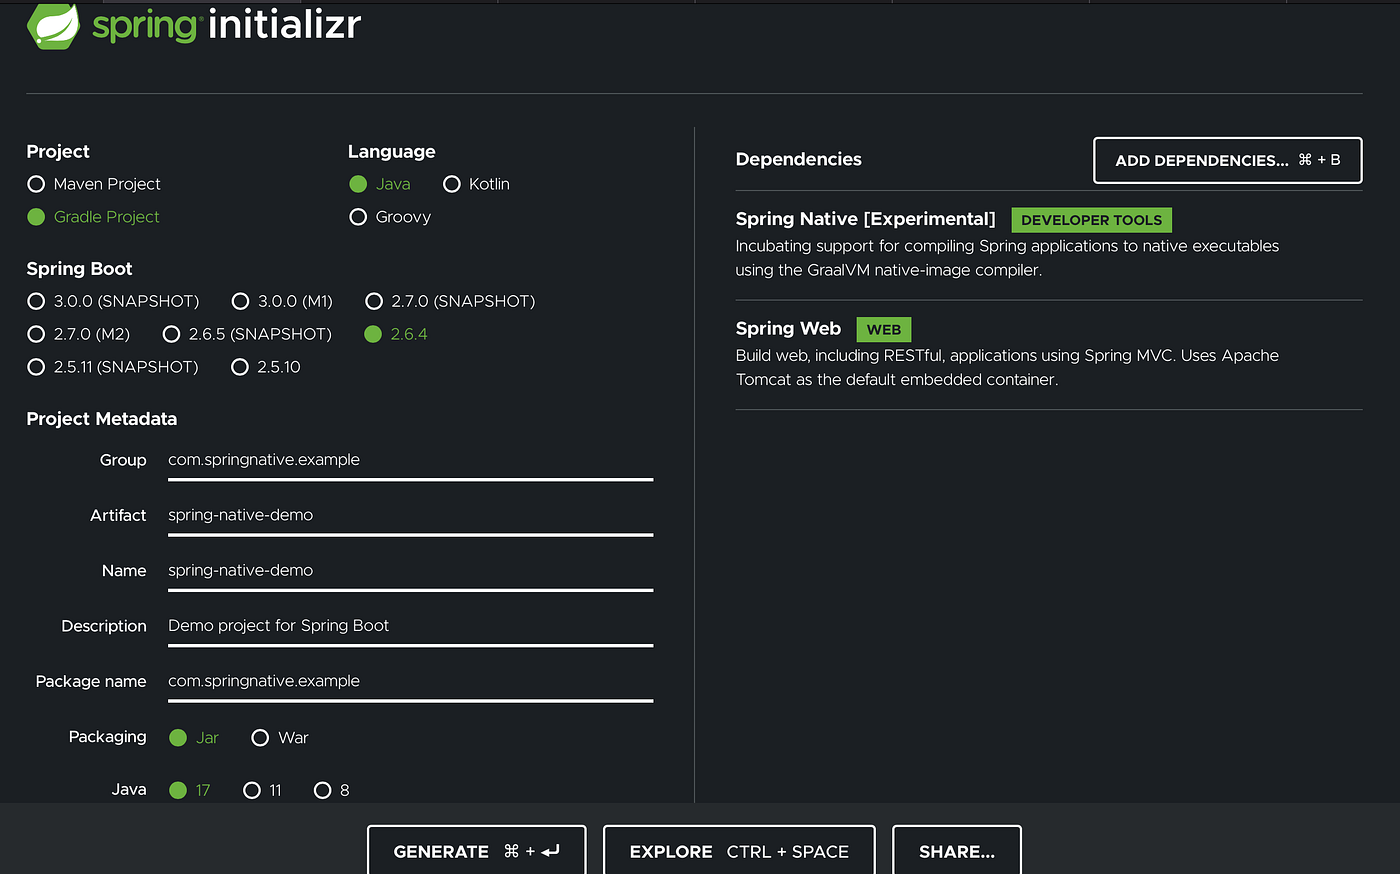Open the ADD DEPENDENCIES dialog
The width and height of the screenshot is (1400, 874).
[x=1227, y=160]
